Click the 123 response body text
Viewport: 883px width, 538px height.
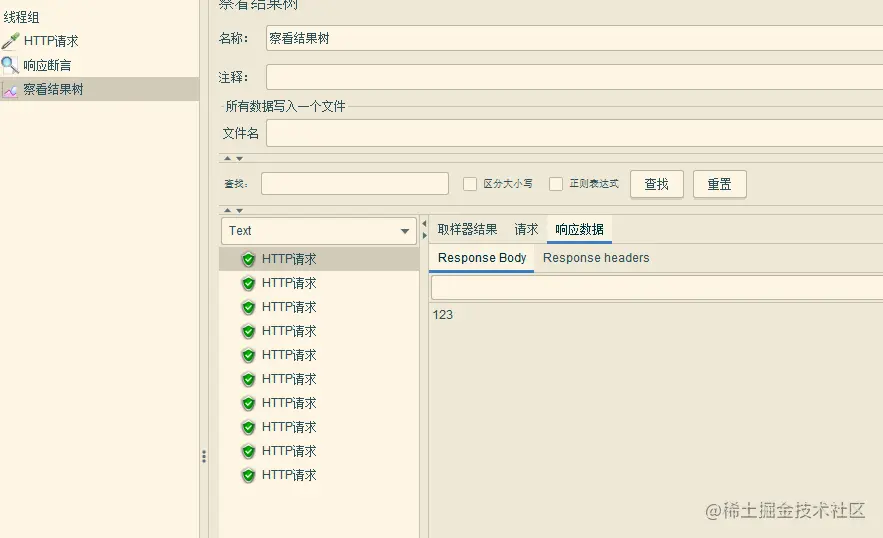443,314
